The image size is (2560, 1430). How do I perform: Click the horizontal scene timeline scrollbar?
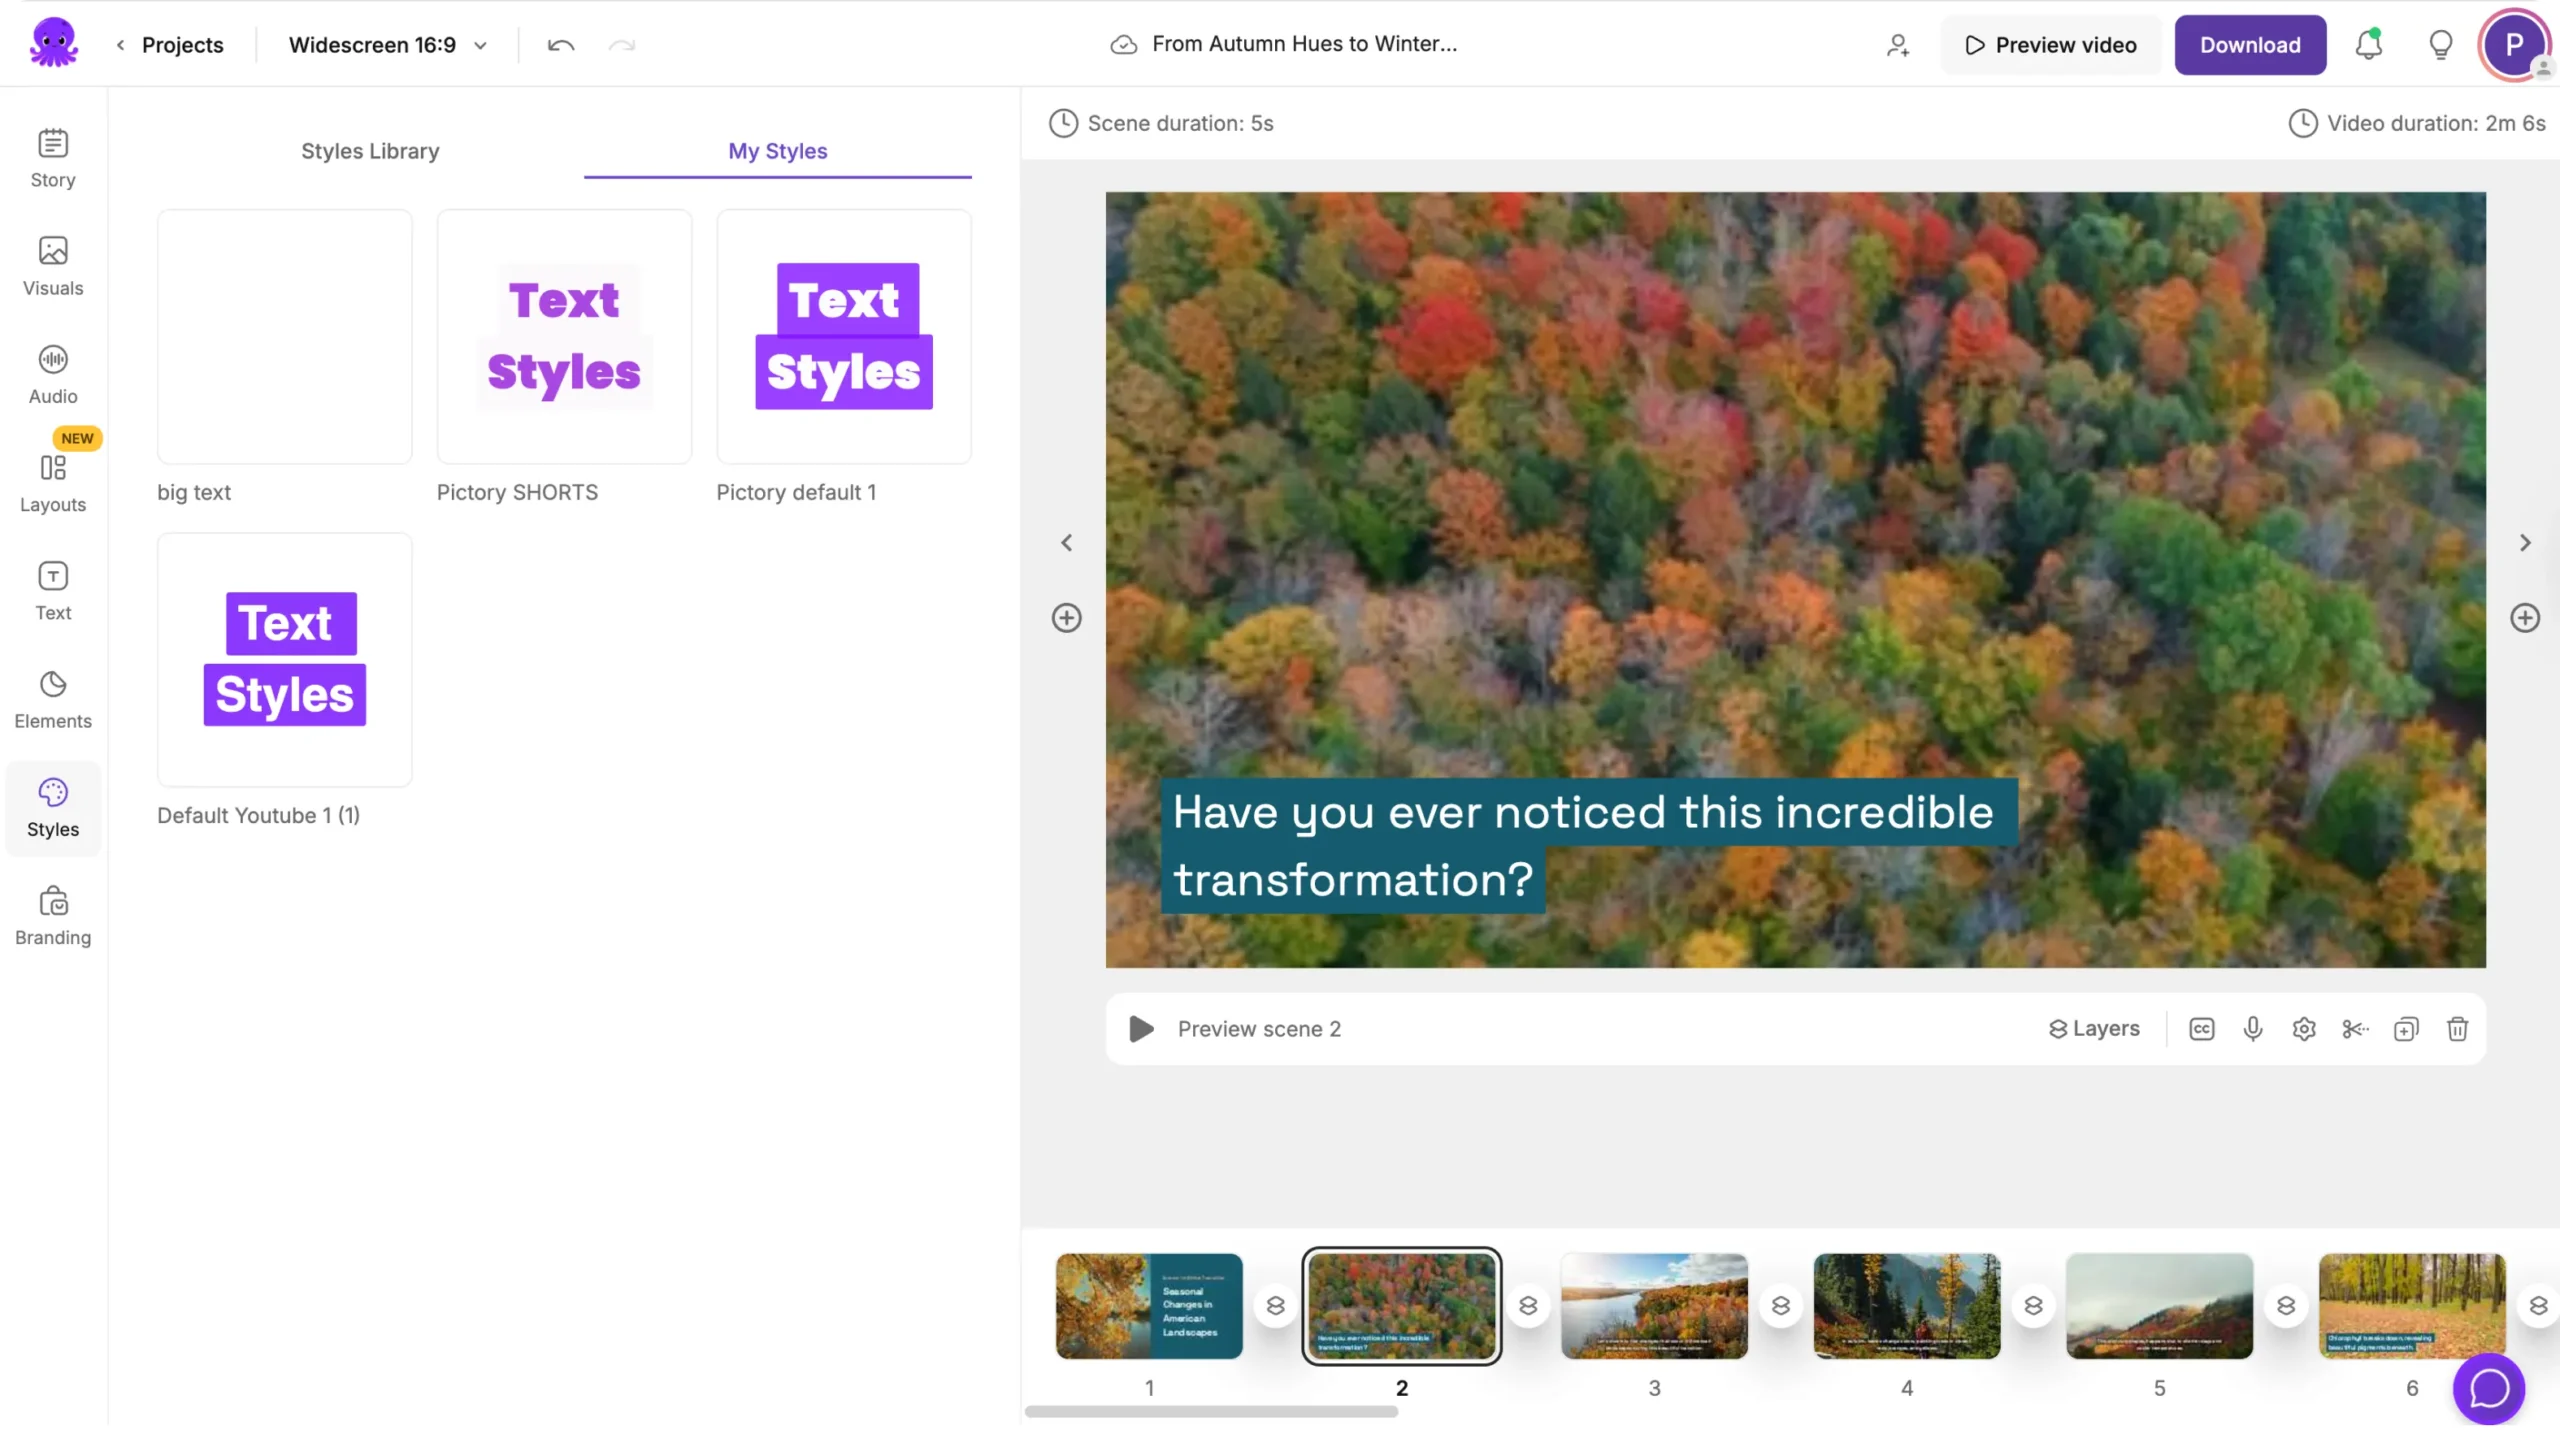point(1210,1411)
